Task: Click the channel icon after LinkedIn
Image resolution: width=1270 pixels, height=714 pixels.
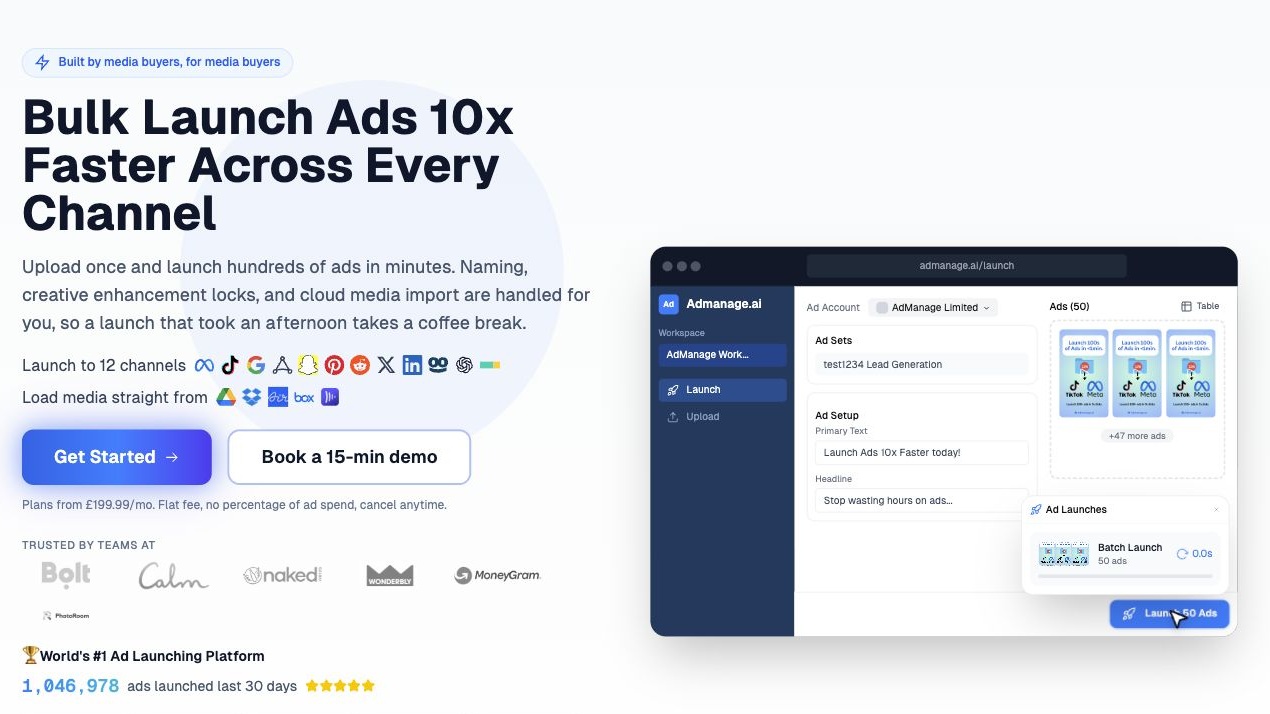Action: point(438,365)
